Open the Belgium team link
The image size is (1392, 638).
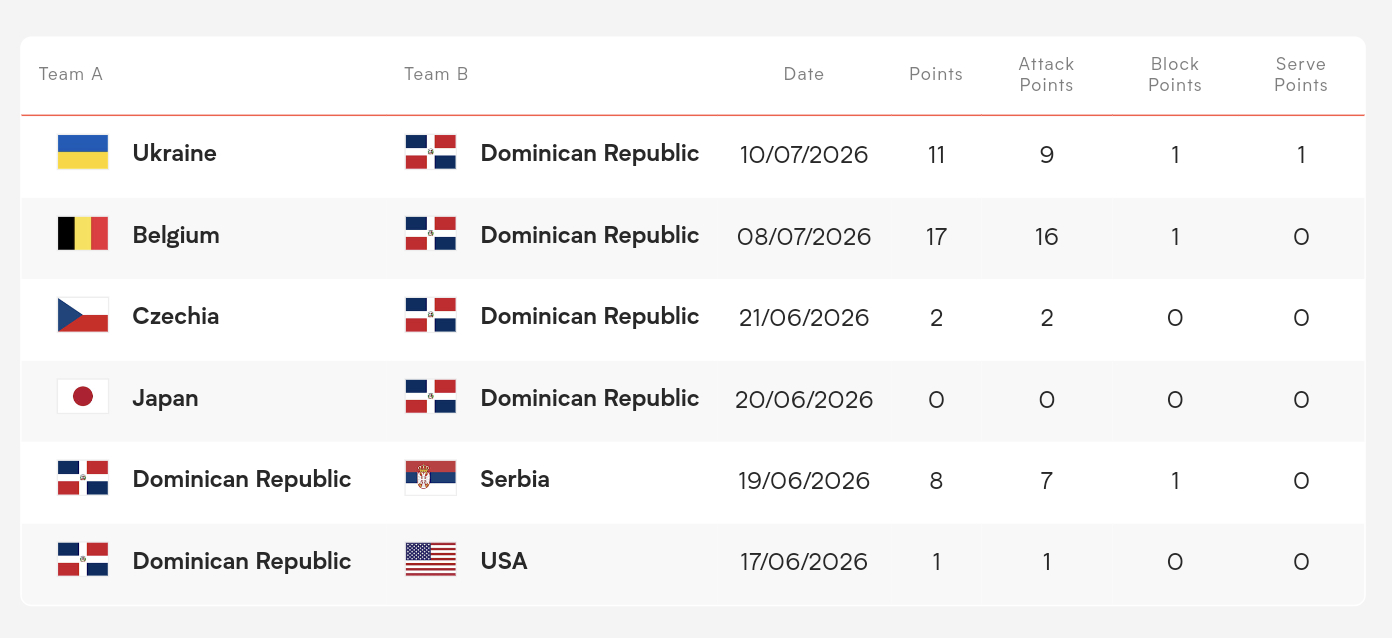[x=176, y=235]
